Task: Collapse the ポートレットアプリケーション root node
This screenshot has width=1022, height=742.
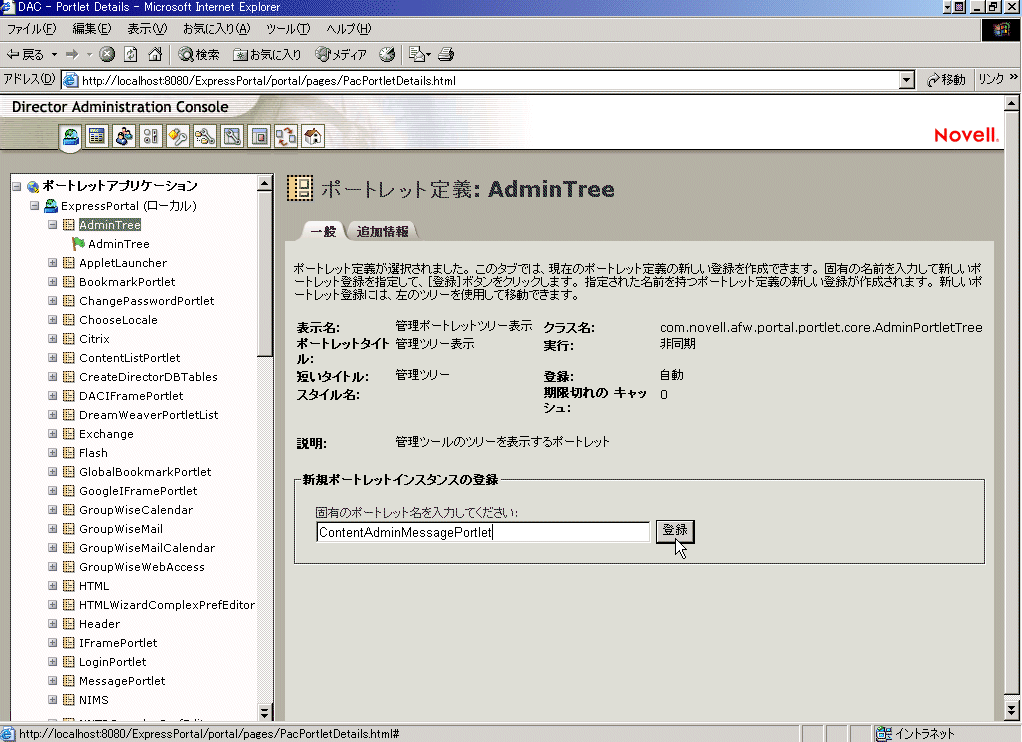Action: 17,186
